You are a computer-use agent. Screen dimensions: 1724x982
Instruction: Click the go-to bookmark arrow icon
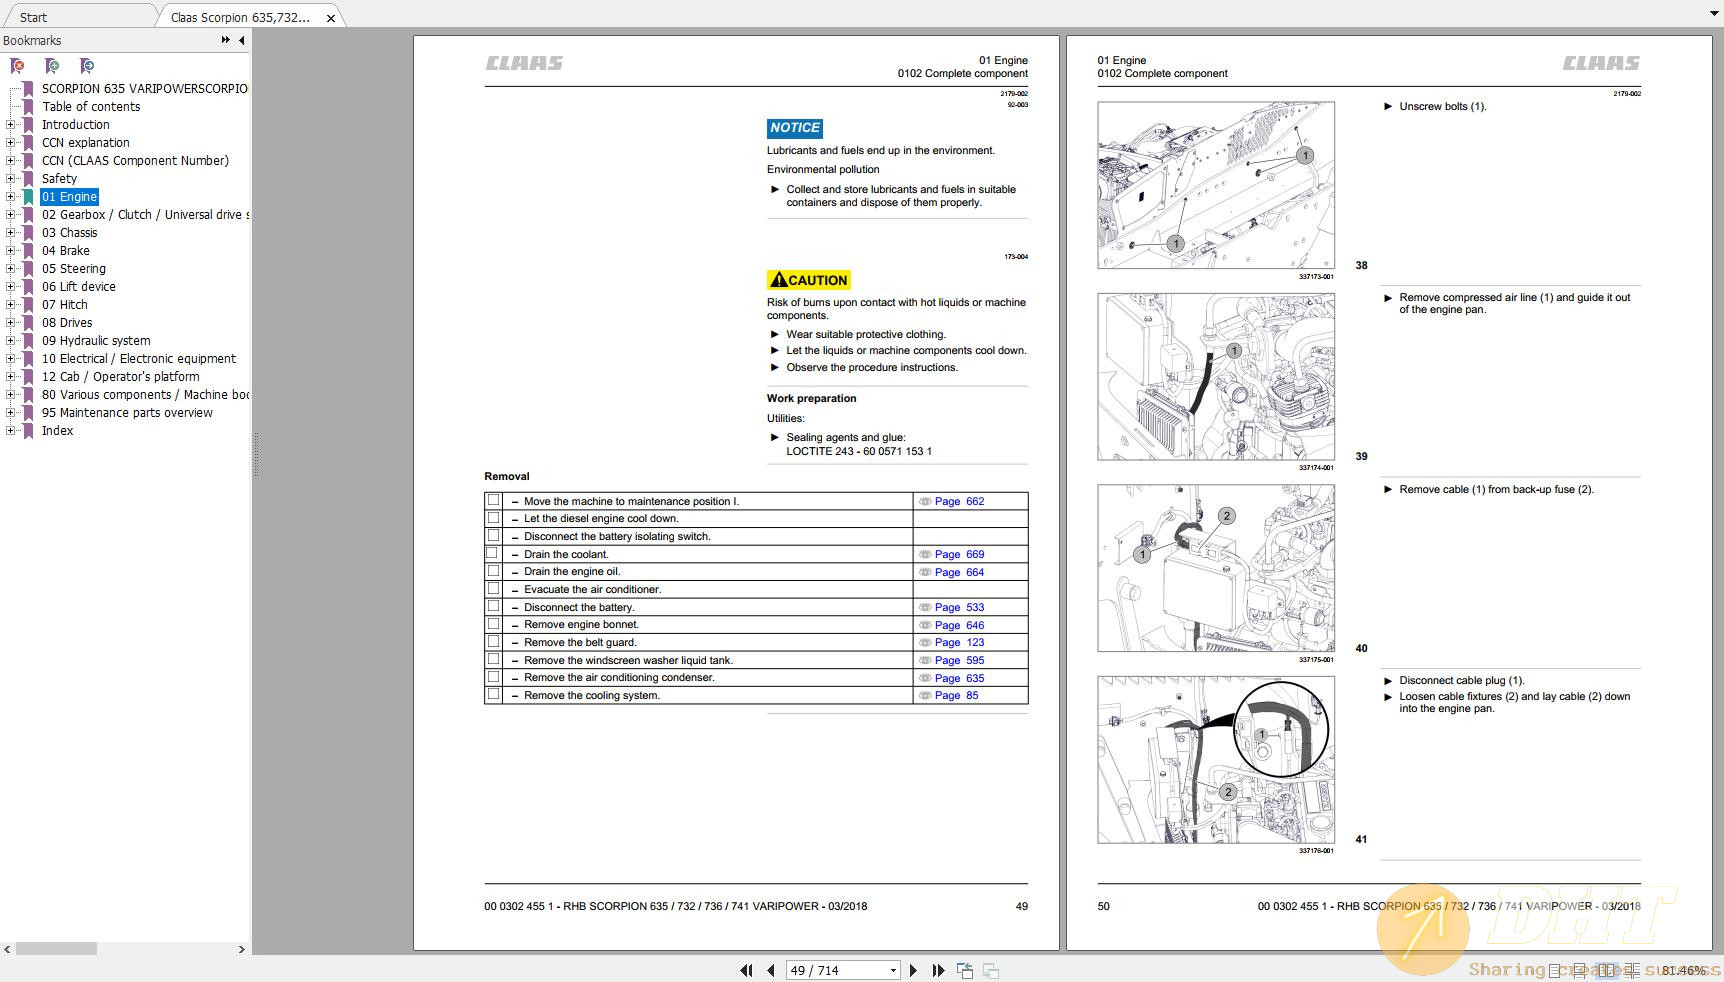click(x=87, y=66)
